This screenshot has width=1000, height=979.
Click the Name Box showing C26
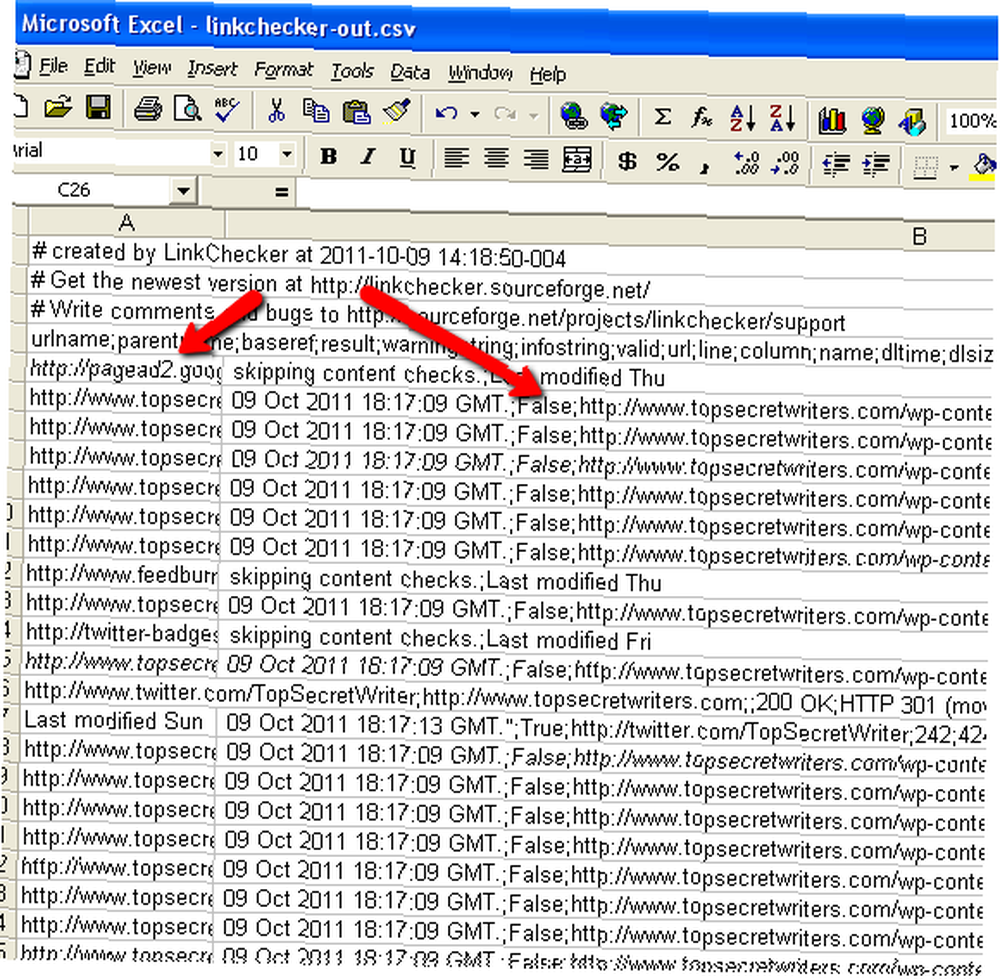pos(92,190)
